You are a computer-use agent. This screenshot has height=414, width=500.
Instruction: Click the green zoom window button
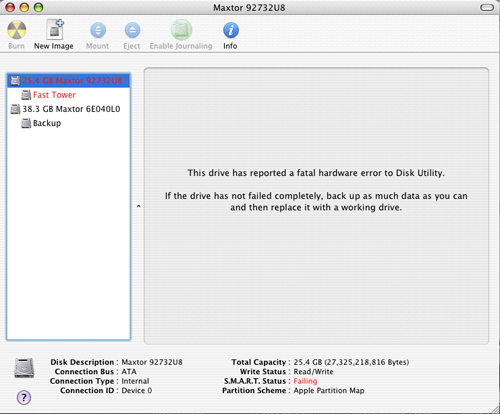click(39, 7)
